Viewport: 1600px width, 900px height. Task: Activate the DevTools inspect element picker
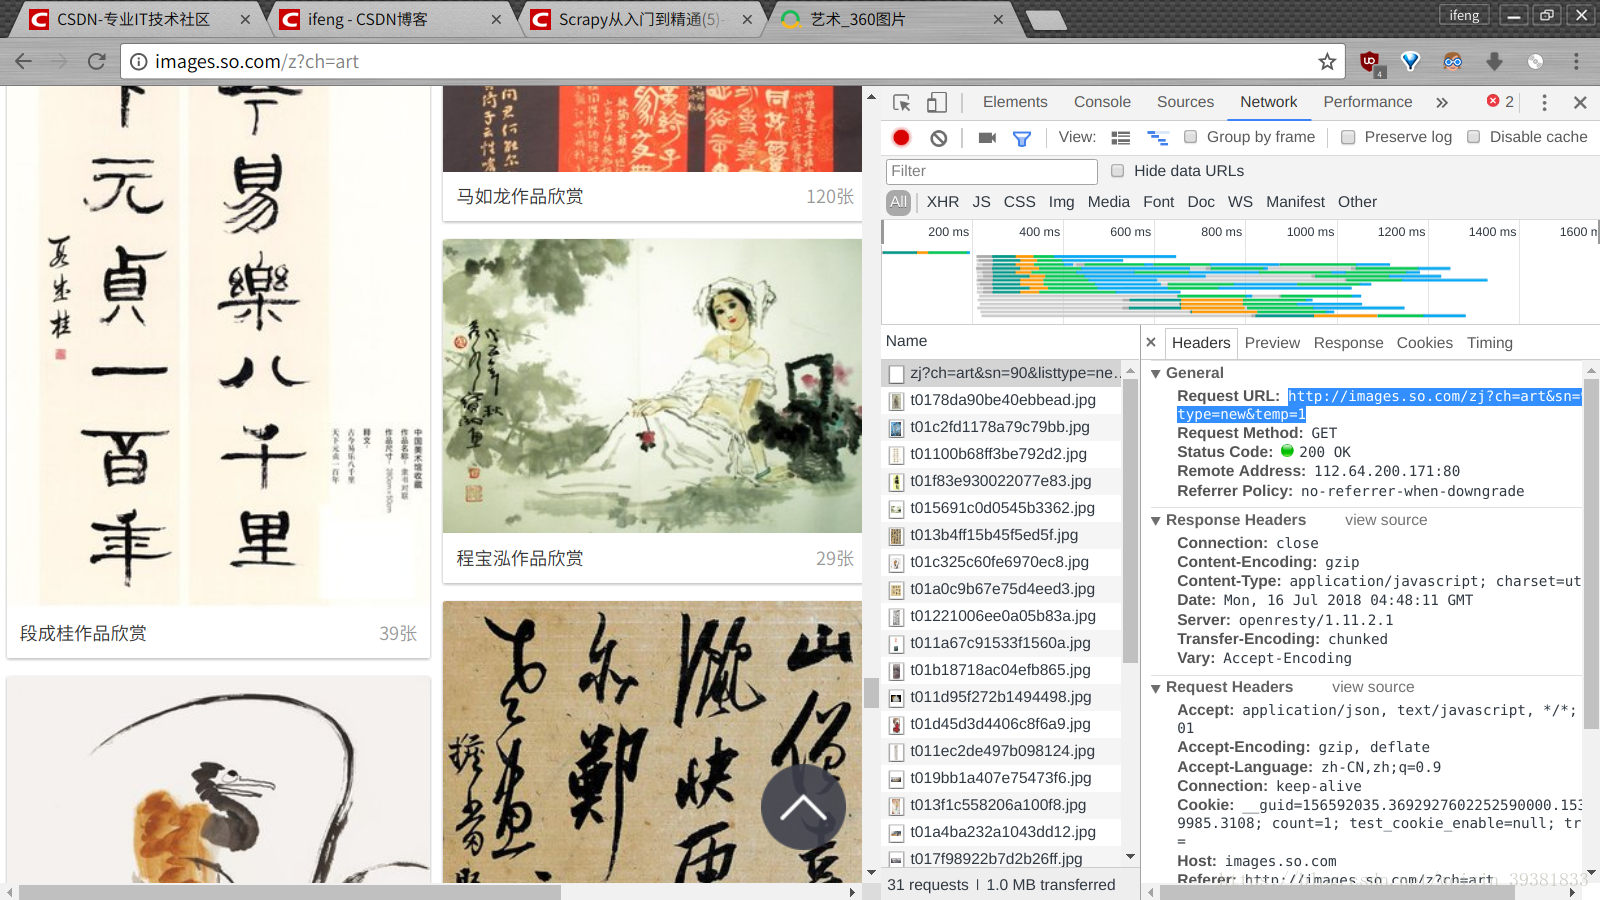(x=901, y=102)
